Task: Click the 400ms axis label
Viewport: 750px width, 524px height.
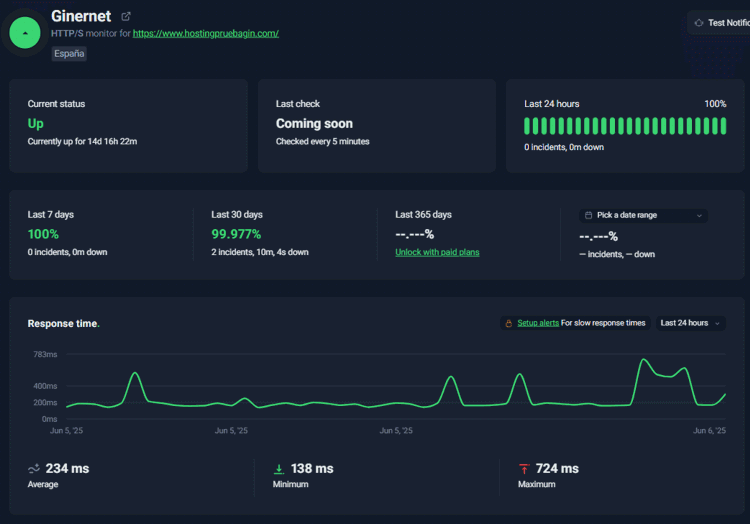Action: (45, 386)
